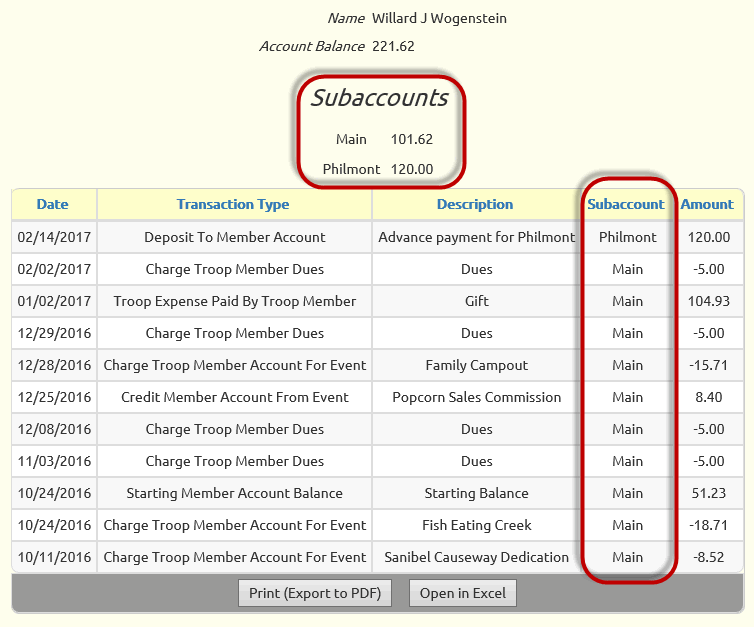Viewport: 754px width, 627px height.
Task: Click the Open in Excel button
Action: click(463, 593)
